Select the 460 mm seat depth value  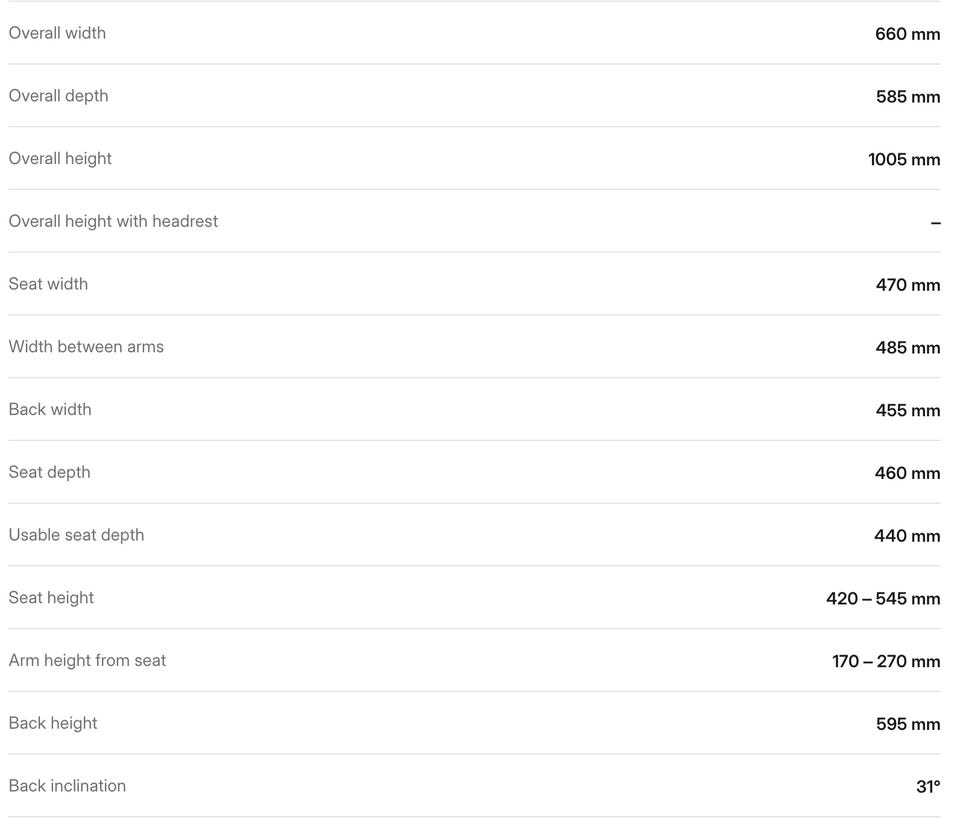(907, 473)
